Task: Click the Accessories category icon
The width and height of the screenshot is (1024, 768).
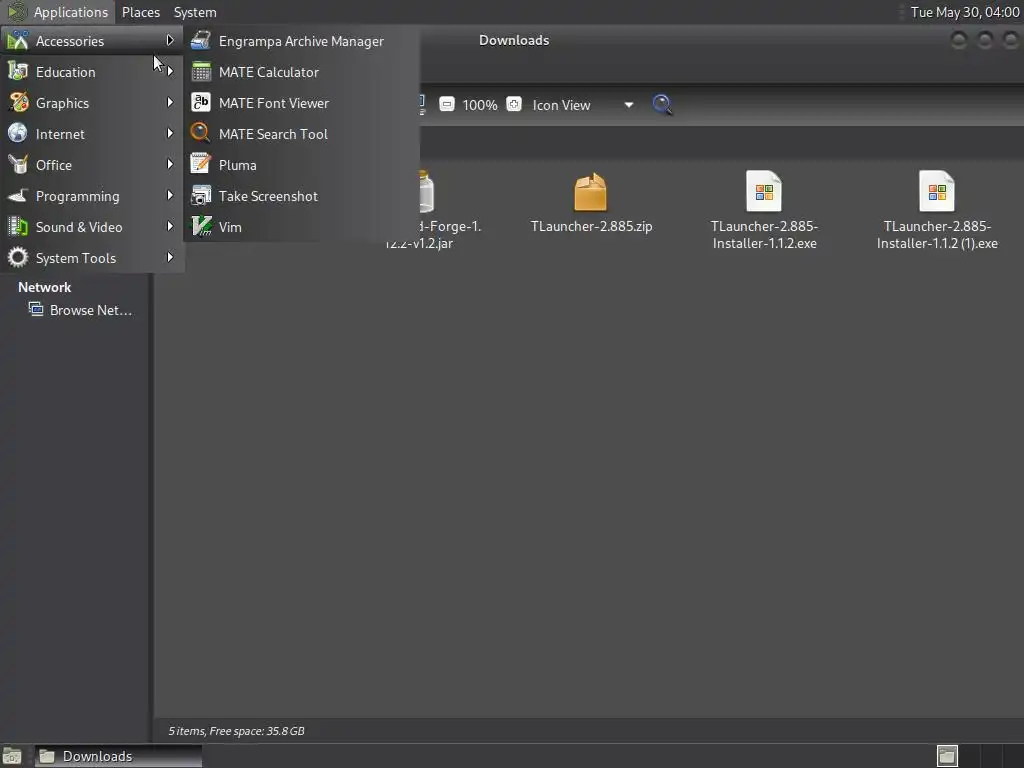Action: tap(18, 40)
